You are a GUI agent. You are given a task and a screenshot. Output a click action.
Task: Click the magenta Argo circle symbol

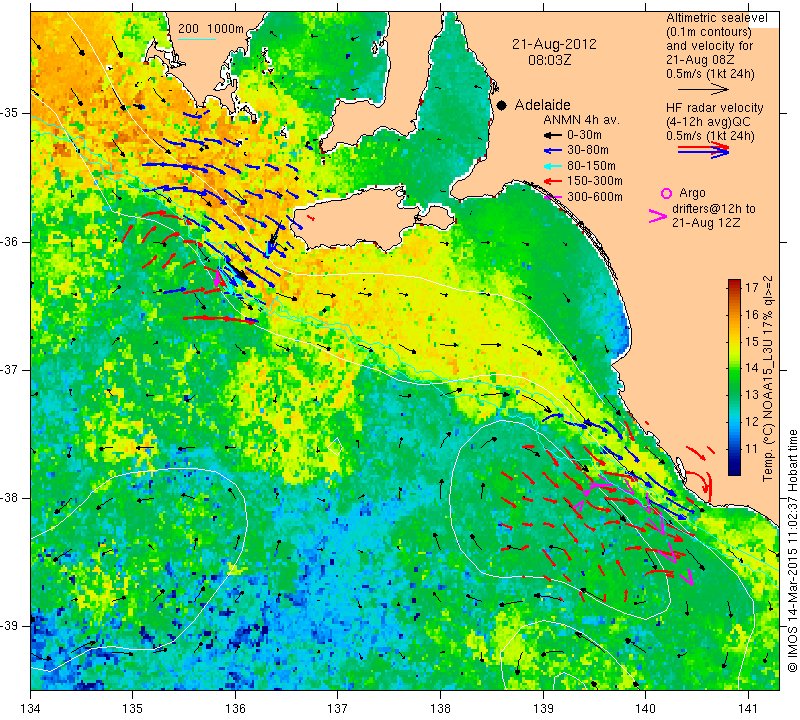point(666,193)
